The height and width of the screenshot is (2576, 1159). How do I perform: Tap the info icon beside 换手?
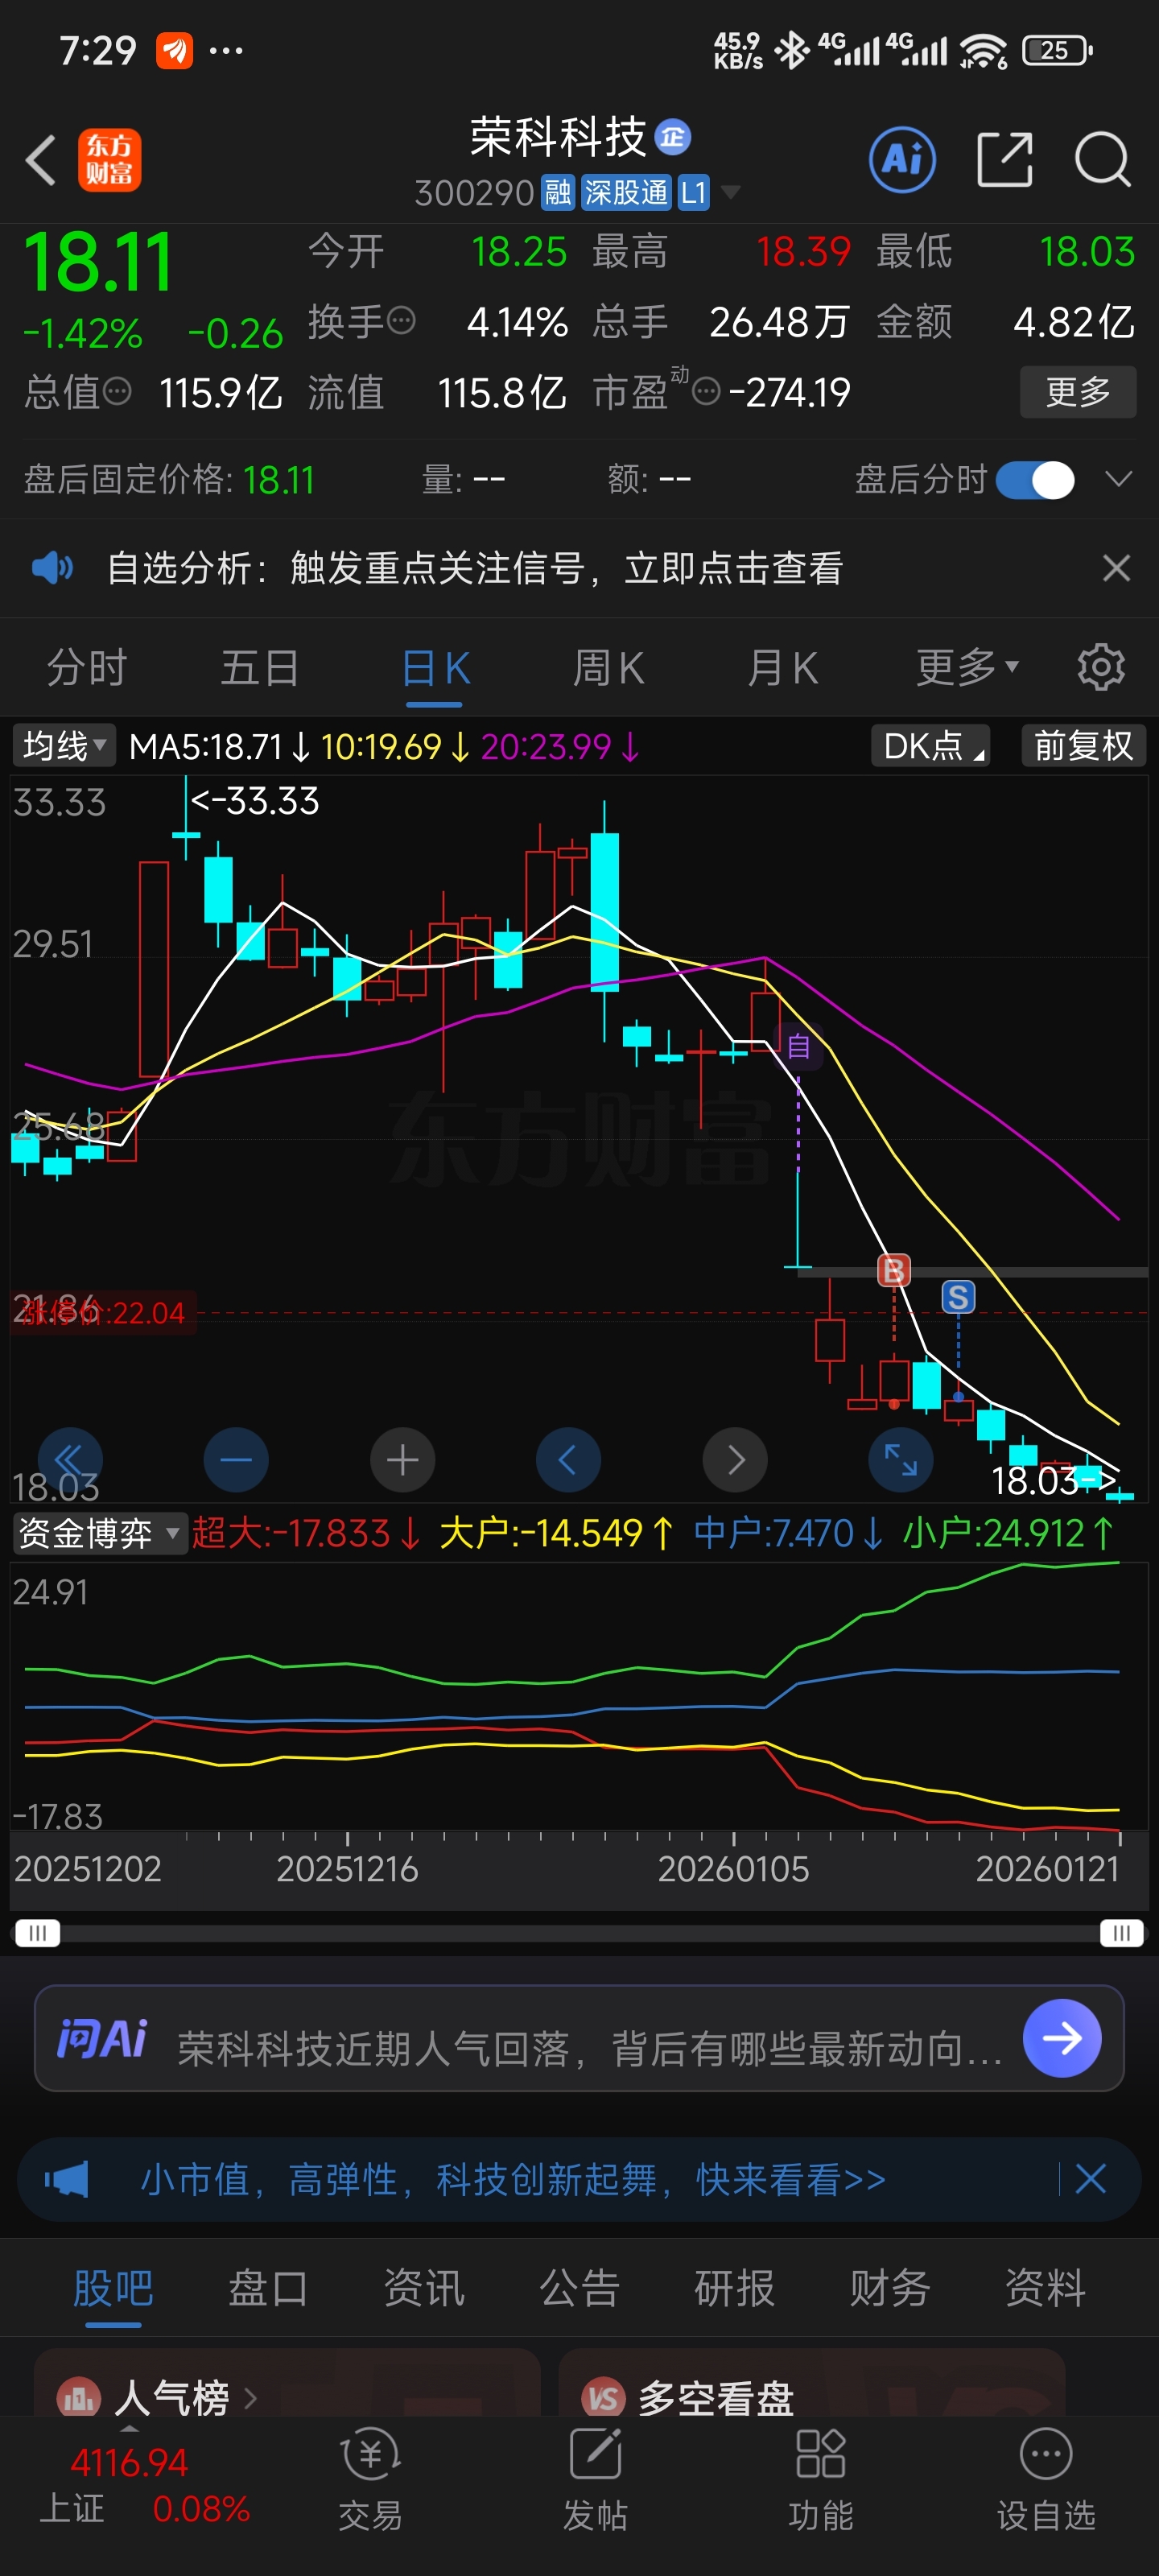click(401, 321)
